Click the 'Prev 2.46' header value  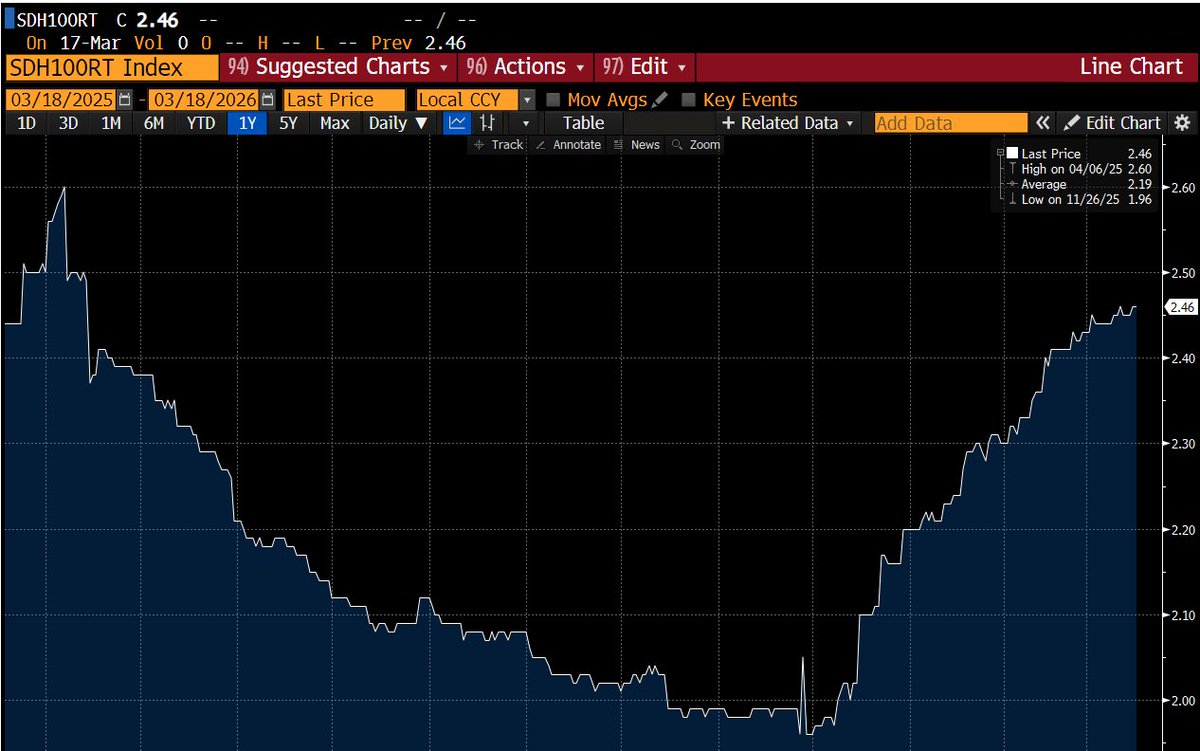coord(418,42)
